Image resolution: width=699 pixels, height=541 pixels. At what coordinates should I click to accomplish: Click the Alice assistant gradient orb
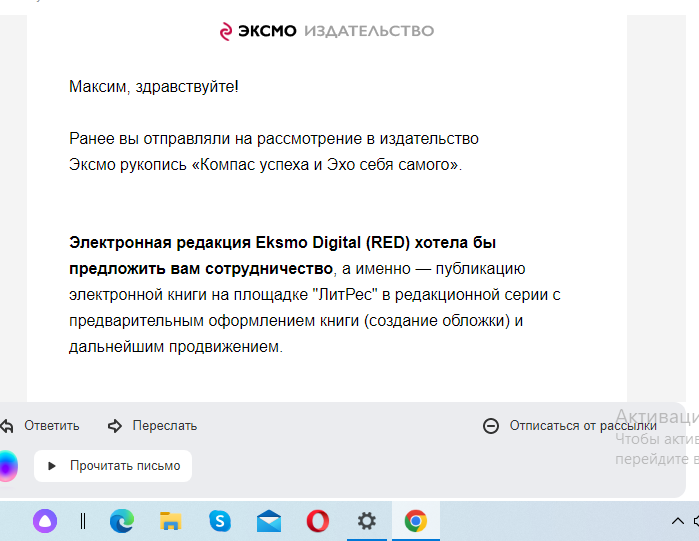[x=8, y=466]
